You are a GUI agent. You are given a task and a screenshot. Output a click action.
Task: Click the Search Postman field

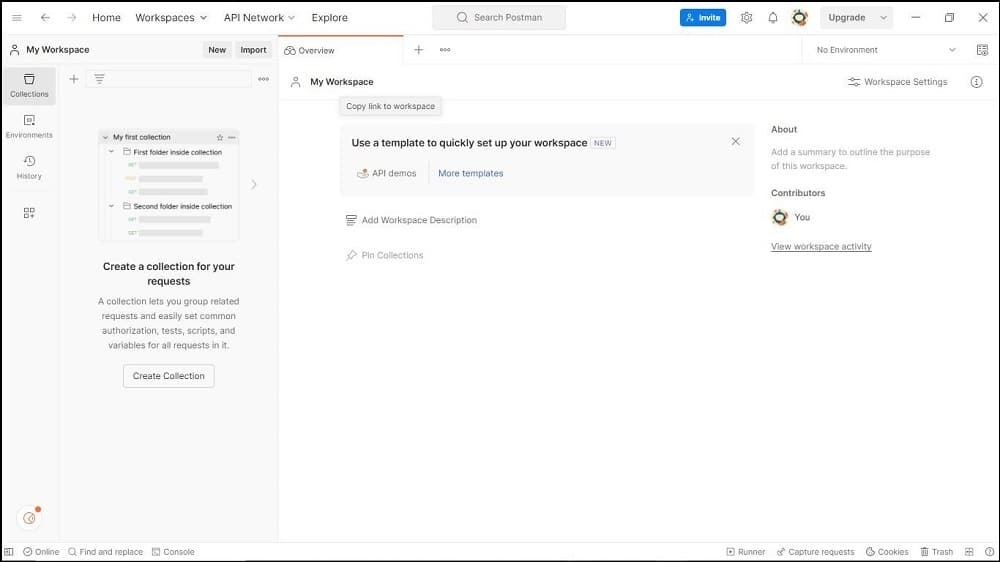(499, 17)
